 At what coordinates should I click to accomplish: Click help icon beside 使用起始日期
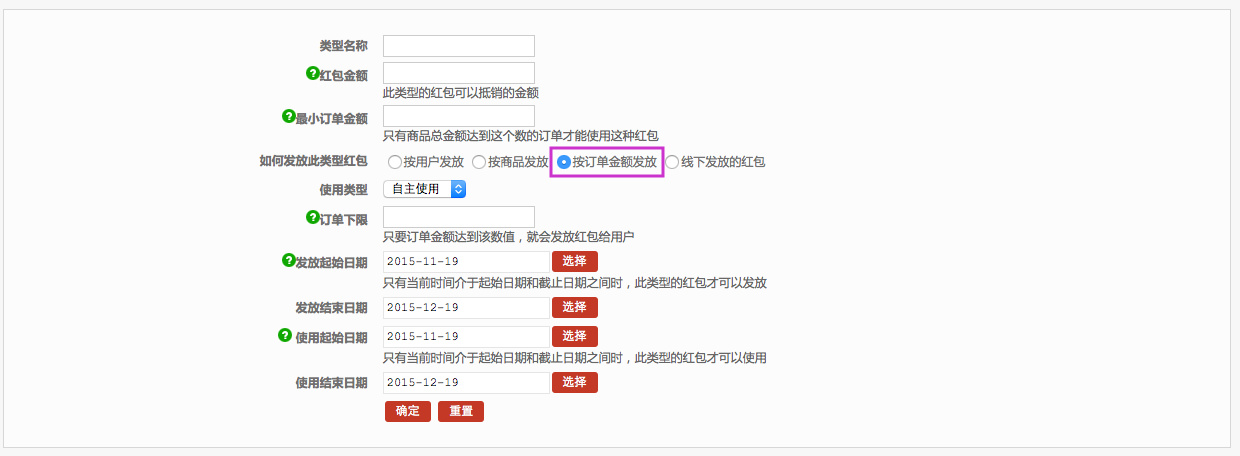pos(285,336)
